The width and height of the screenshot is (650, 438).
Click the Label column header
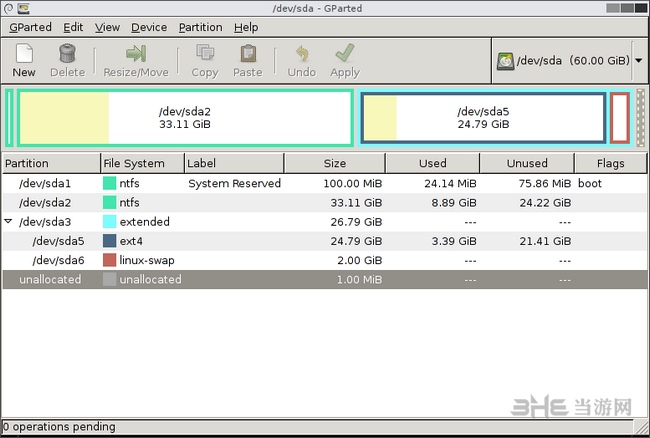point(234,163)
